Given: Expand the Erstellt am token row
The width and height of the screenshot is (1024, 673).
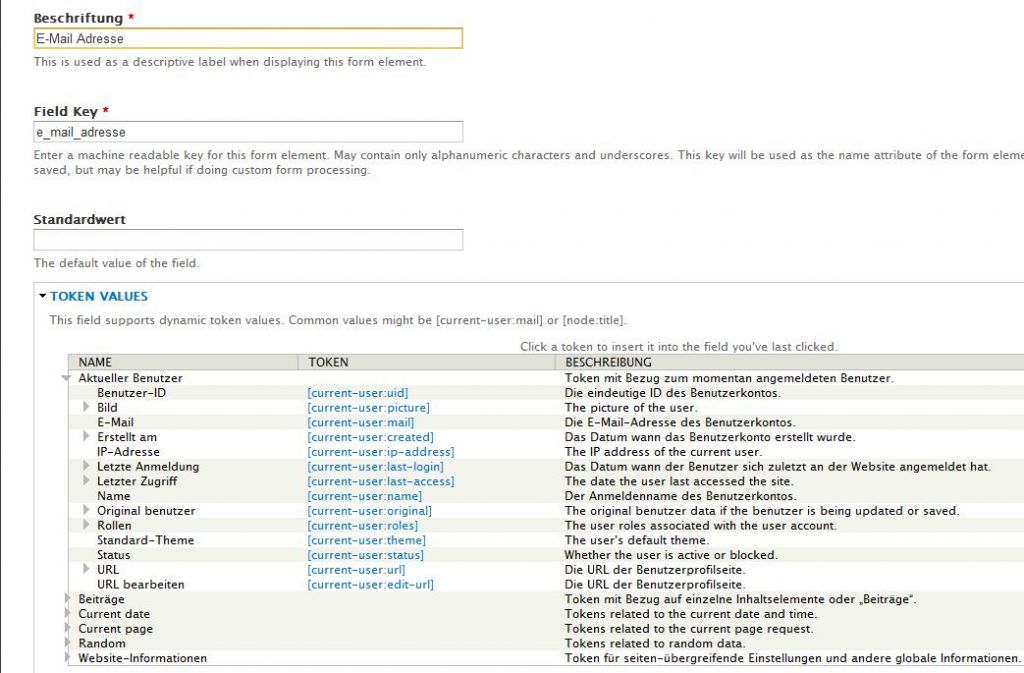Looking at the screenshot, I should (87, 437).
